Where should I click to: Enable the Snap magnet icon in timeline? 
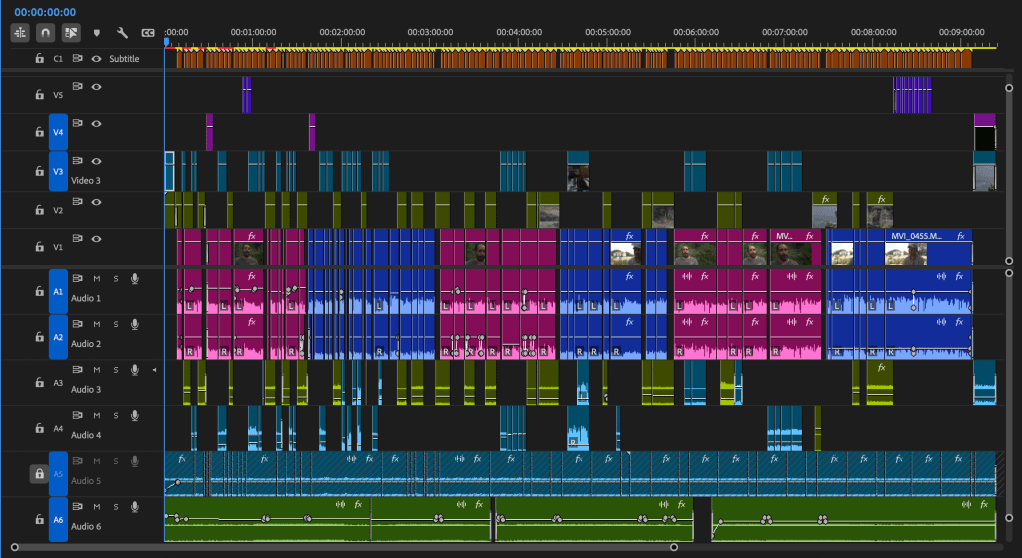pos(45,32)
